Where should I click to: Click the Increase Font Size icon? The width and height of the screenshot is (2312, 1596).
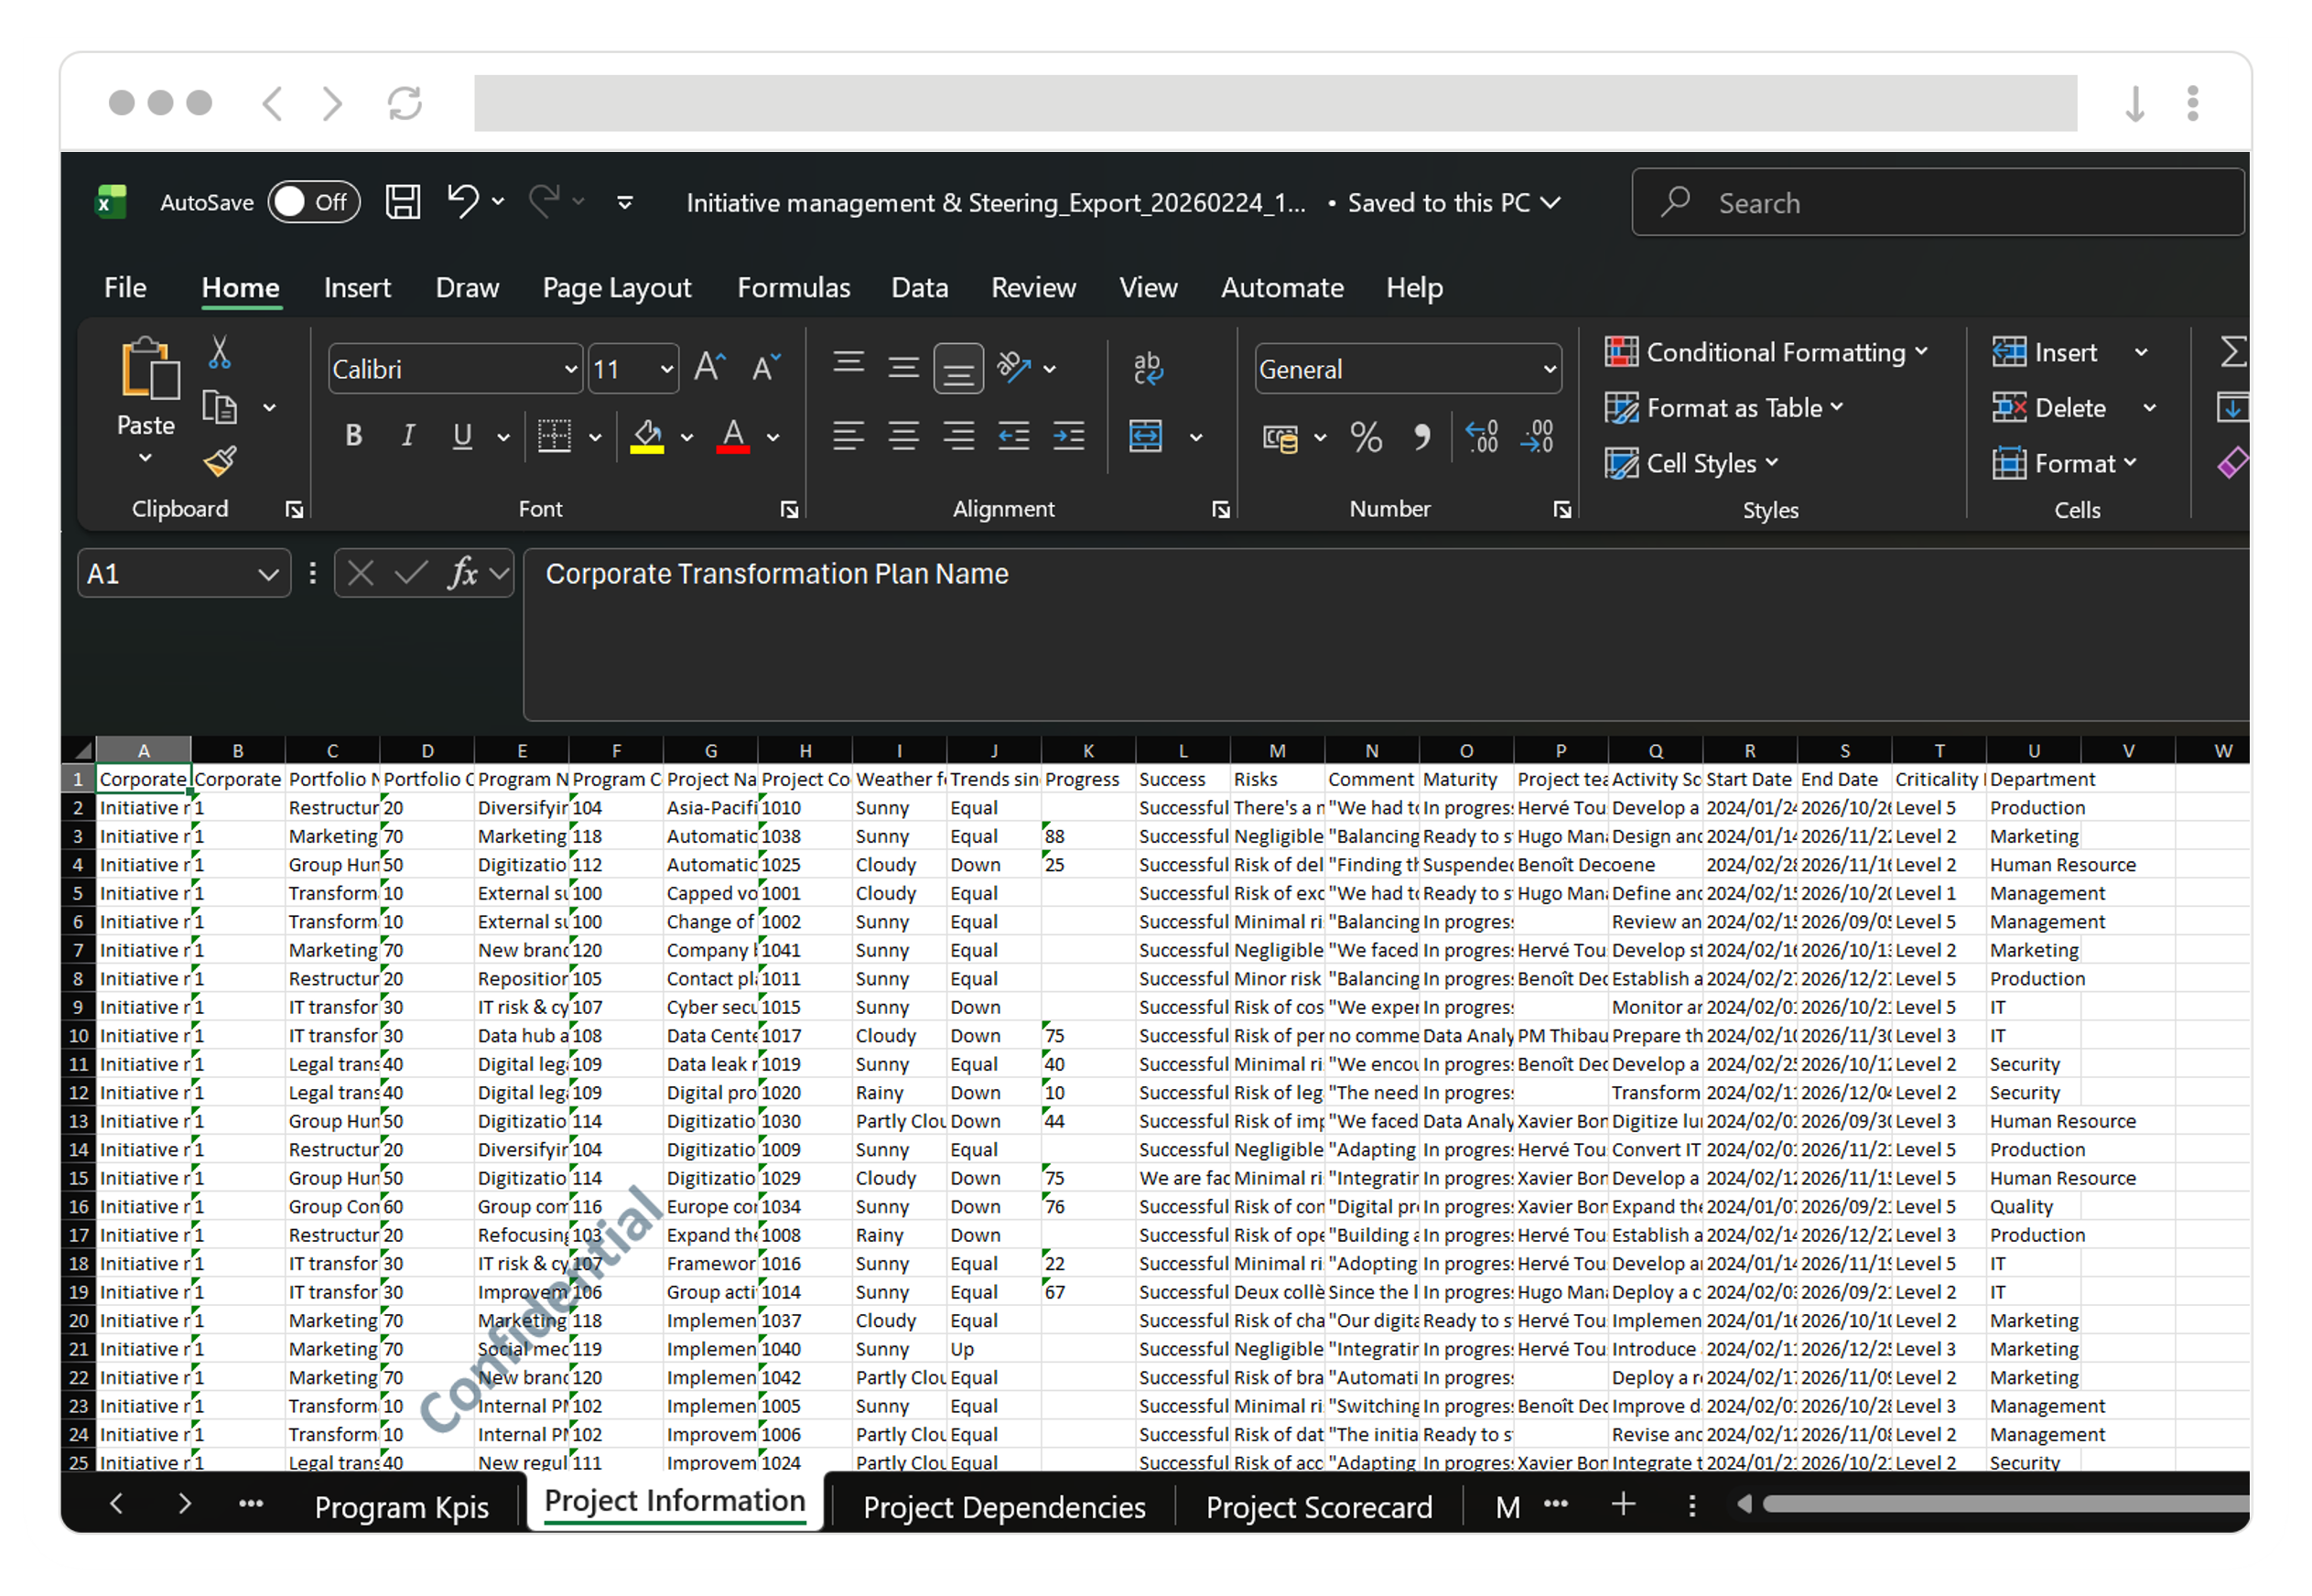(x=709, y=368)
